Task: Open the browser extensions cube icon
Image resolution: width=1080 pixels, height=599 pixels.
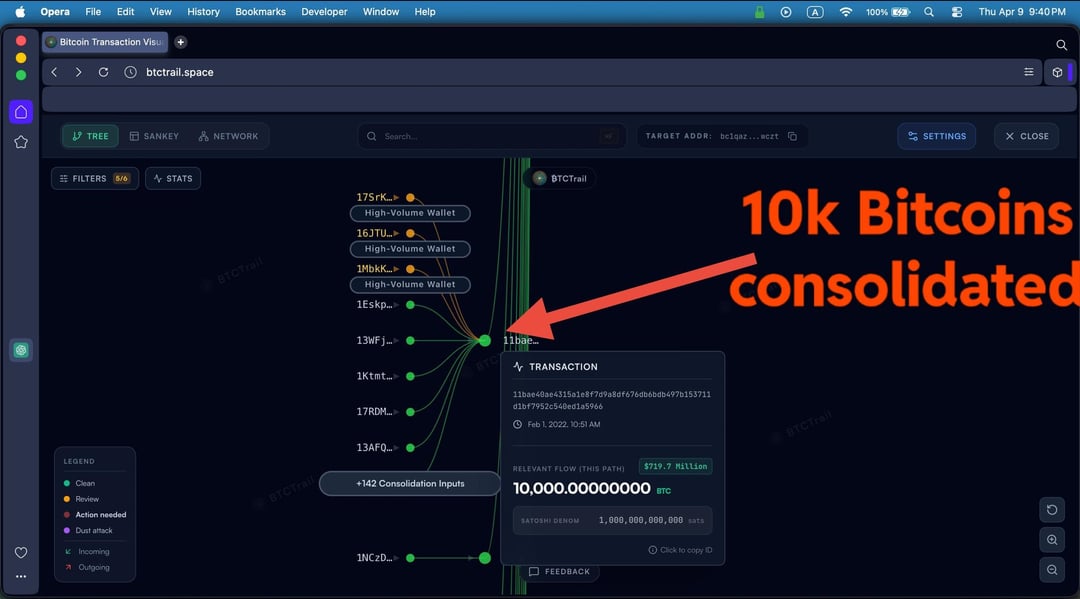Action: click(1057, 73)
